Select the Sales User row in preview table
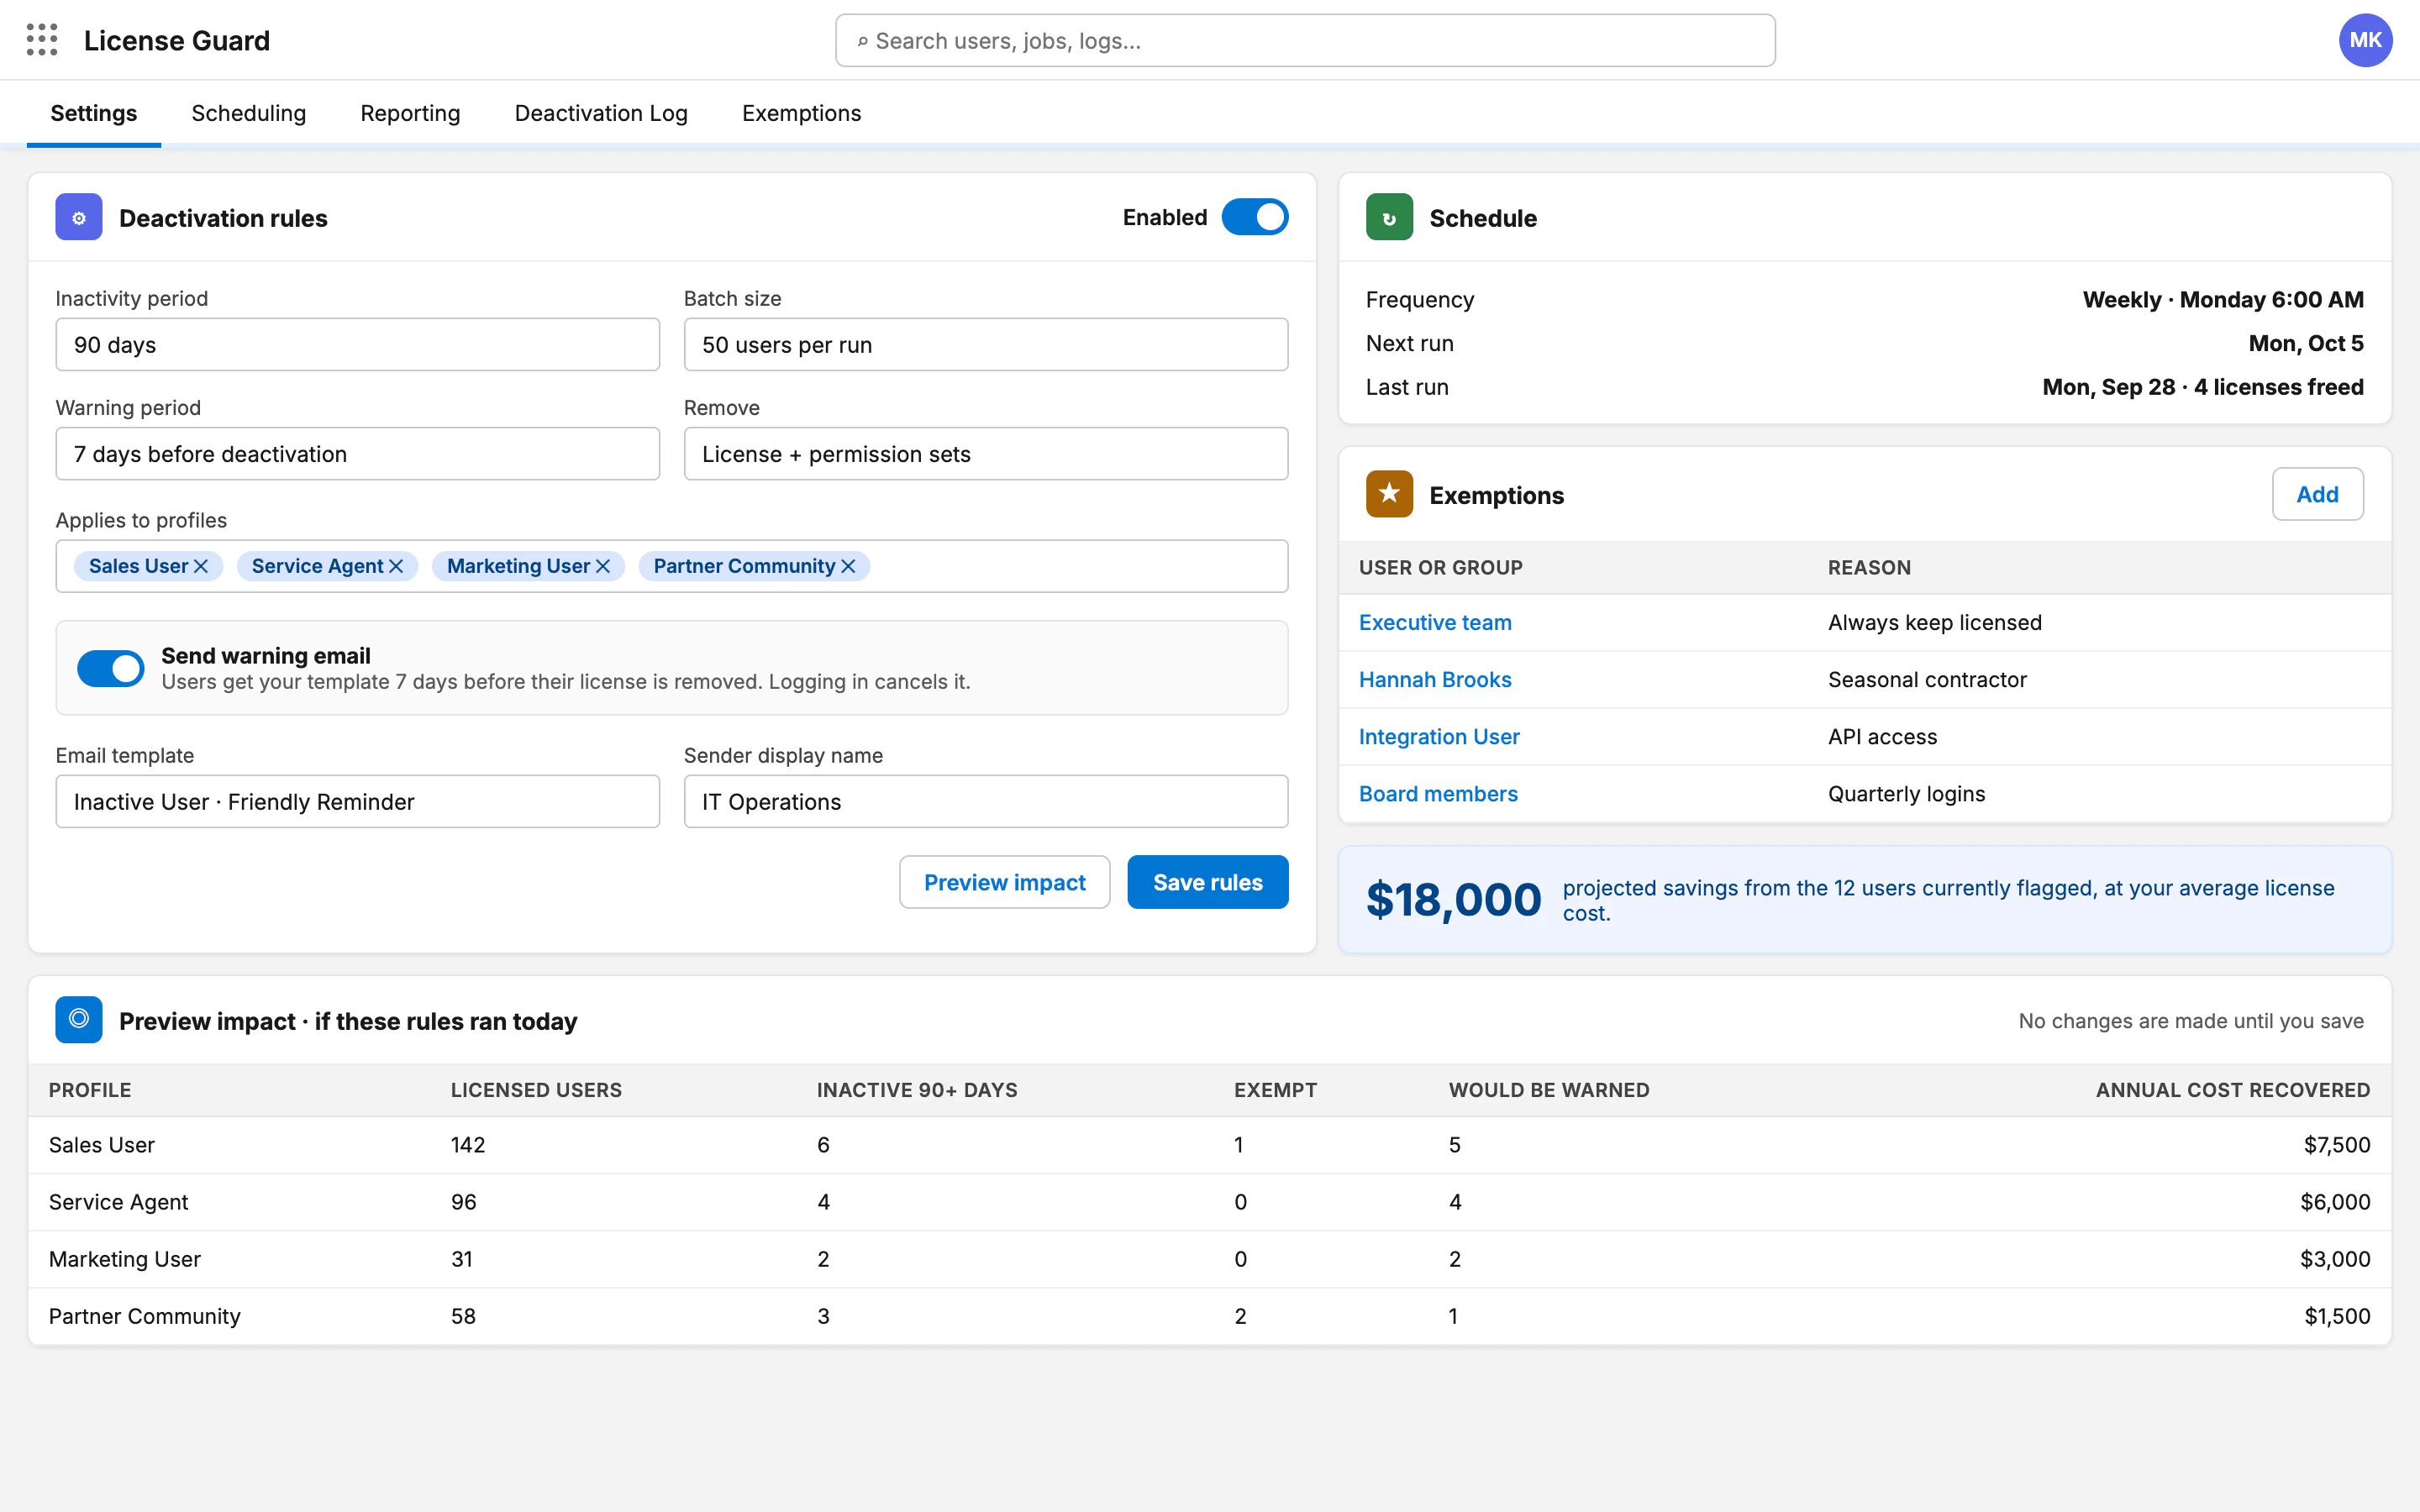 point(1209,1145)
